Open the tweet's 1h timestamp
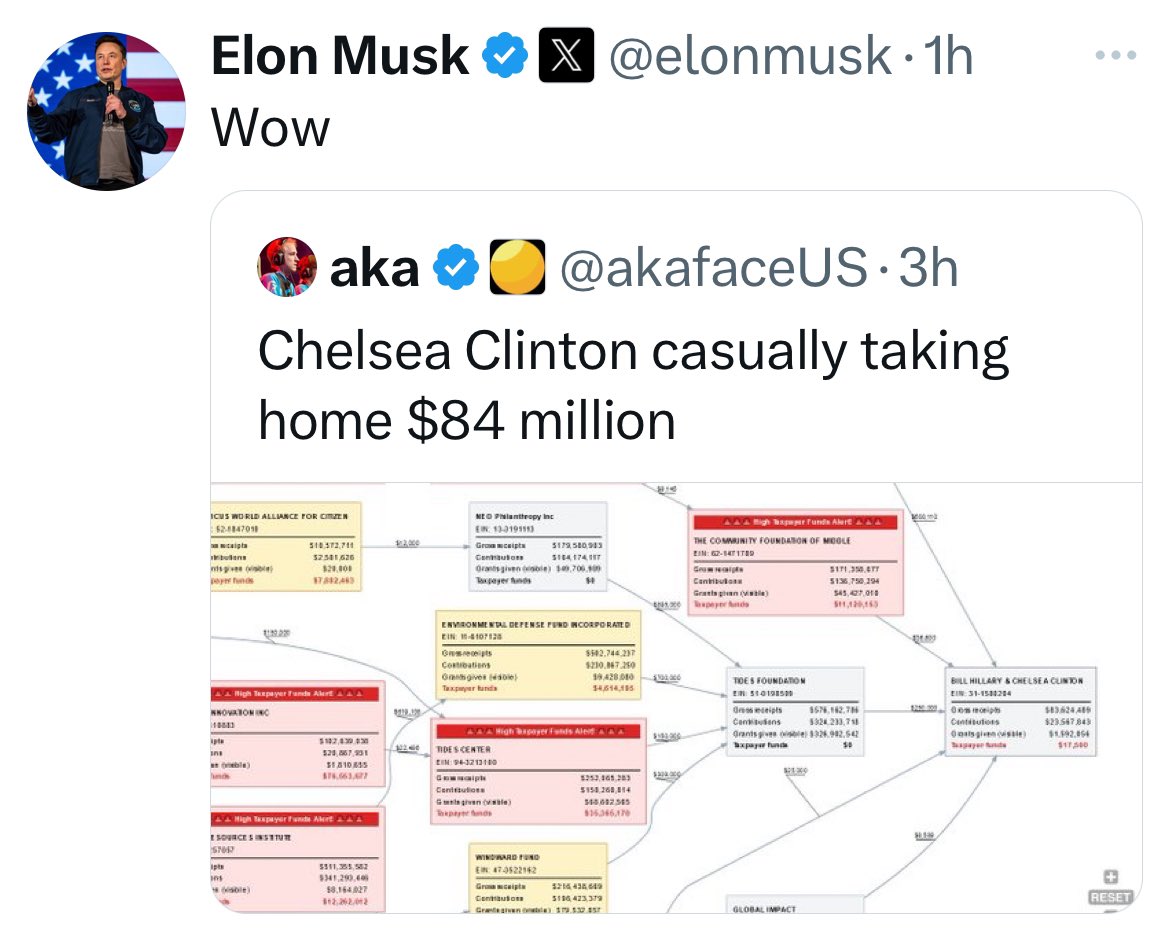Viewport: 1170px width, 941px height. coord(948,56)
